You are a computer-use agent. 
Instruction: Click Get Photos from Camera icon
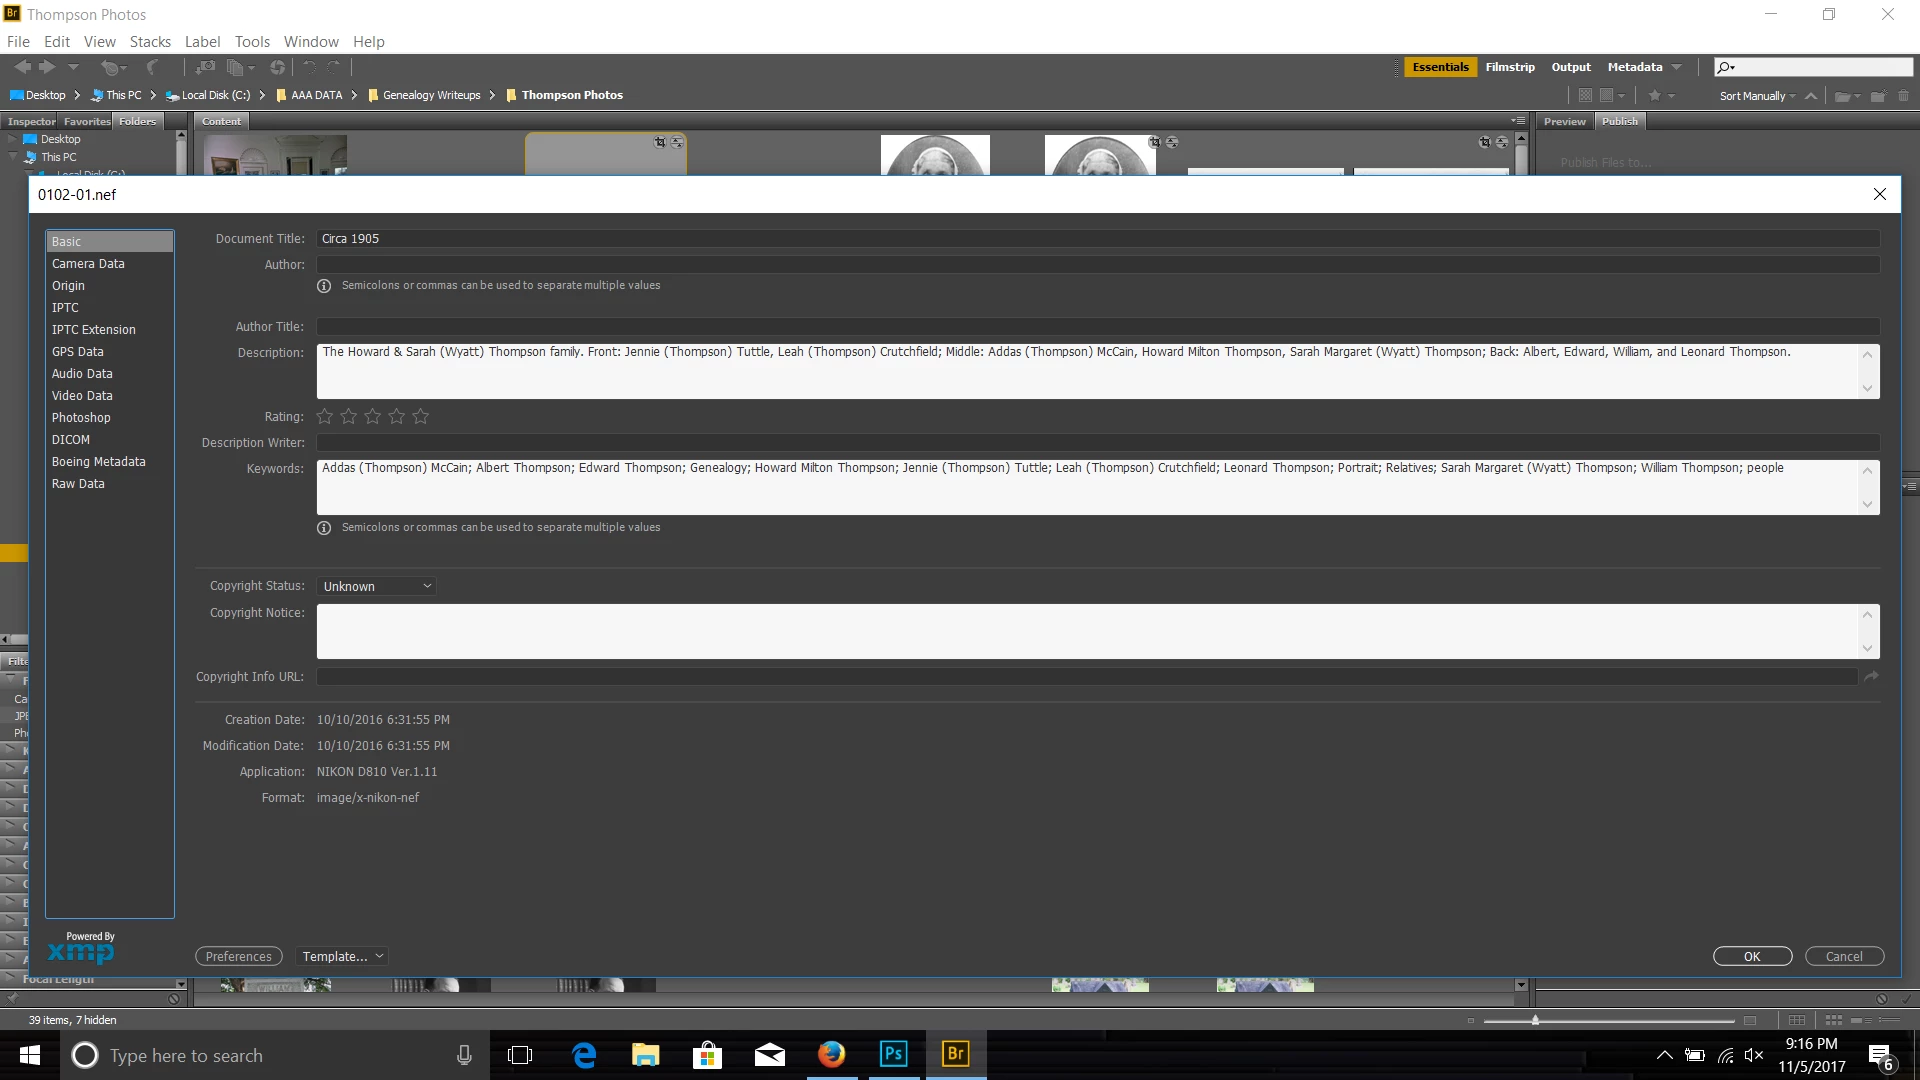click(205, 68)
